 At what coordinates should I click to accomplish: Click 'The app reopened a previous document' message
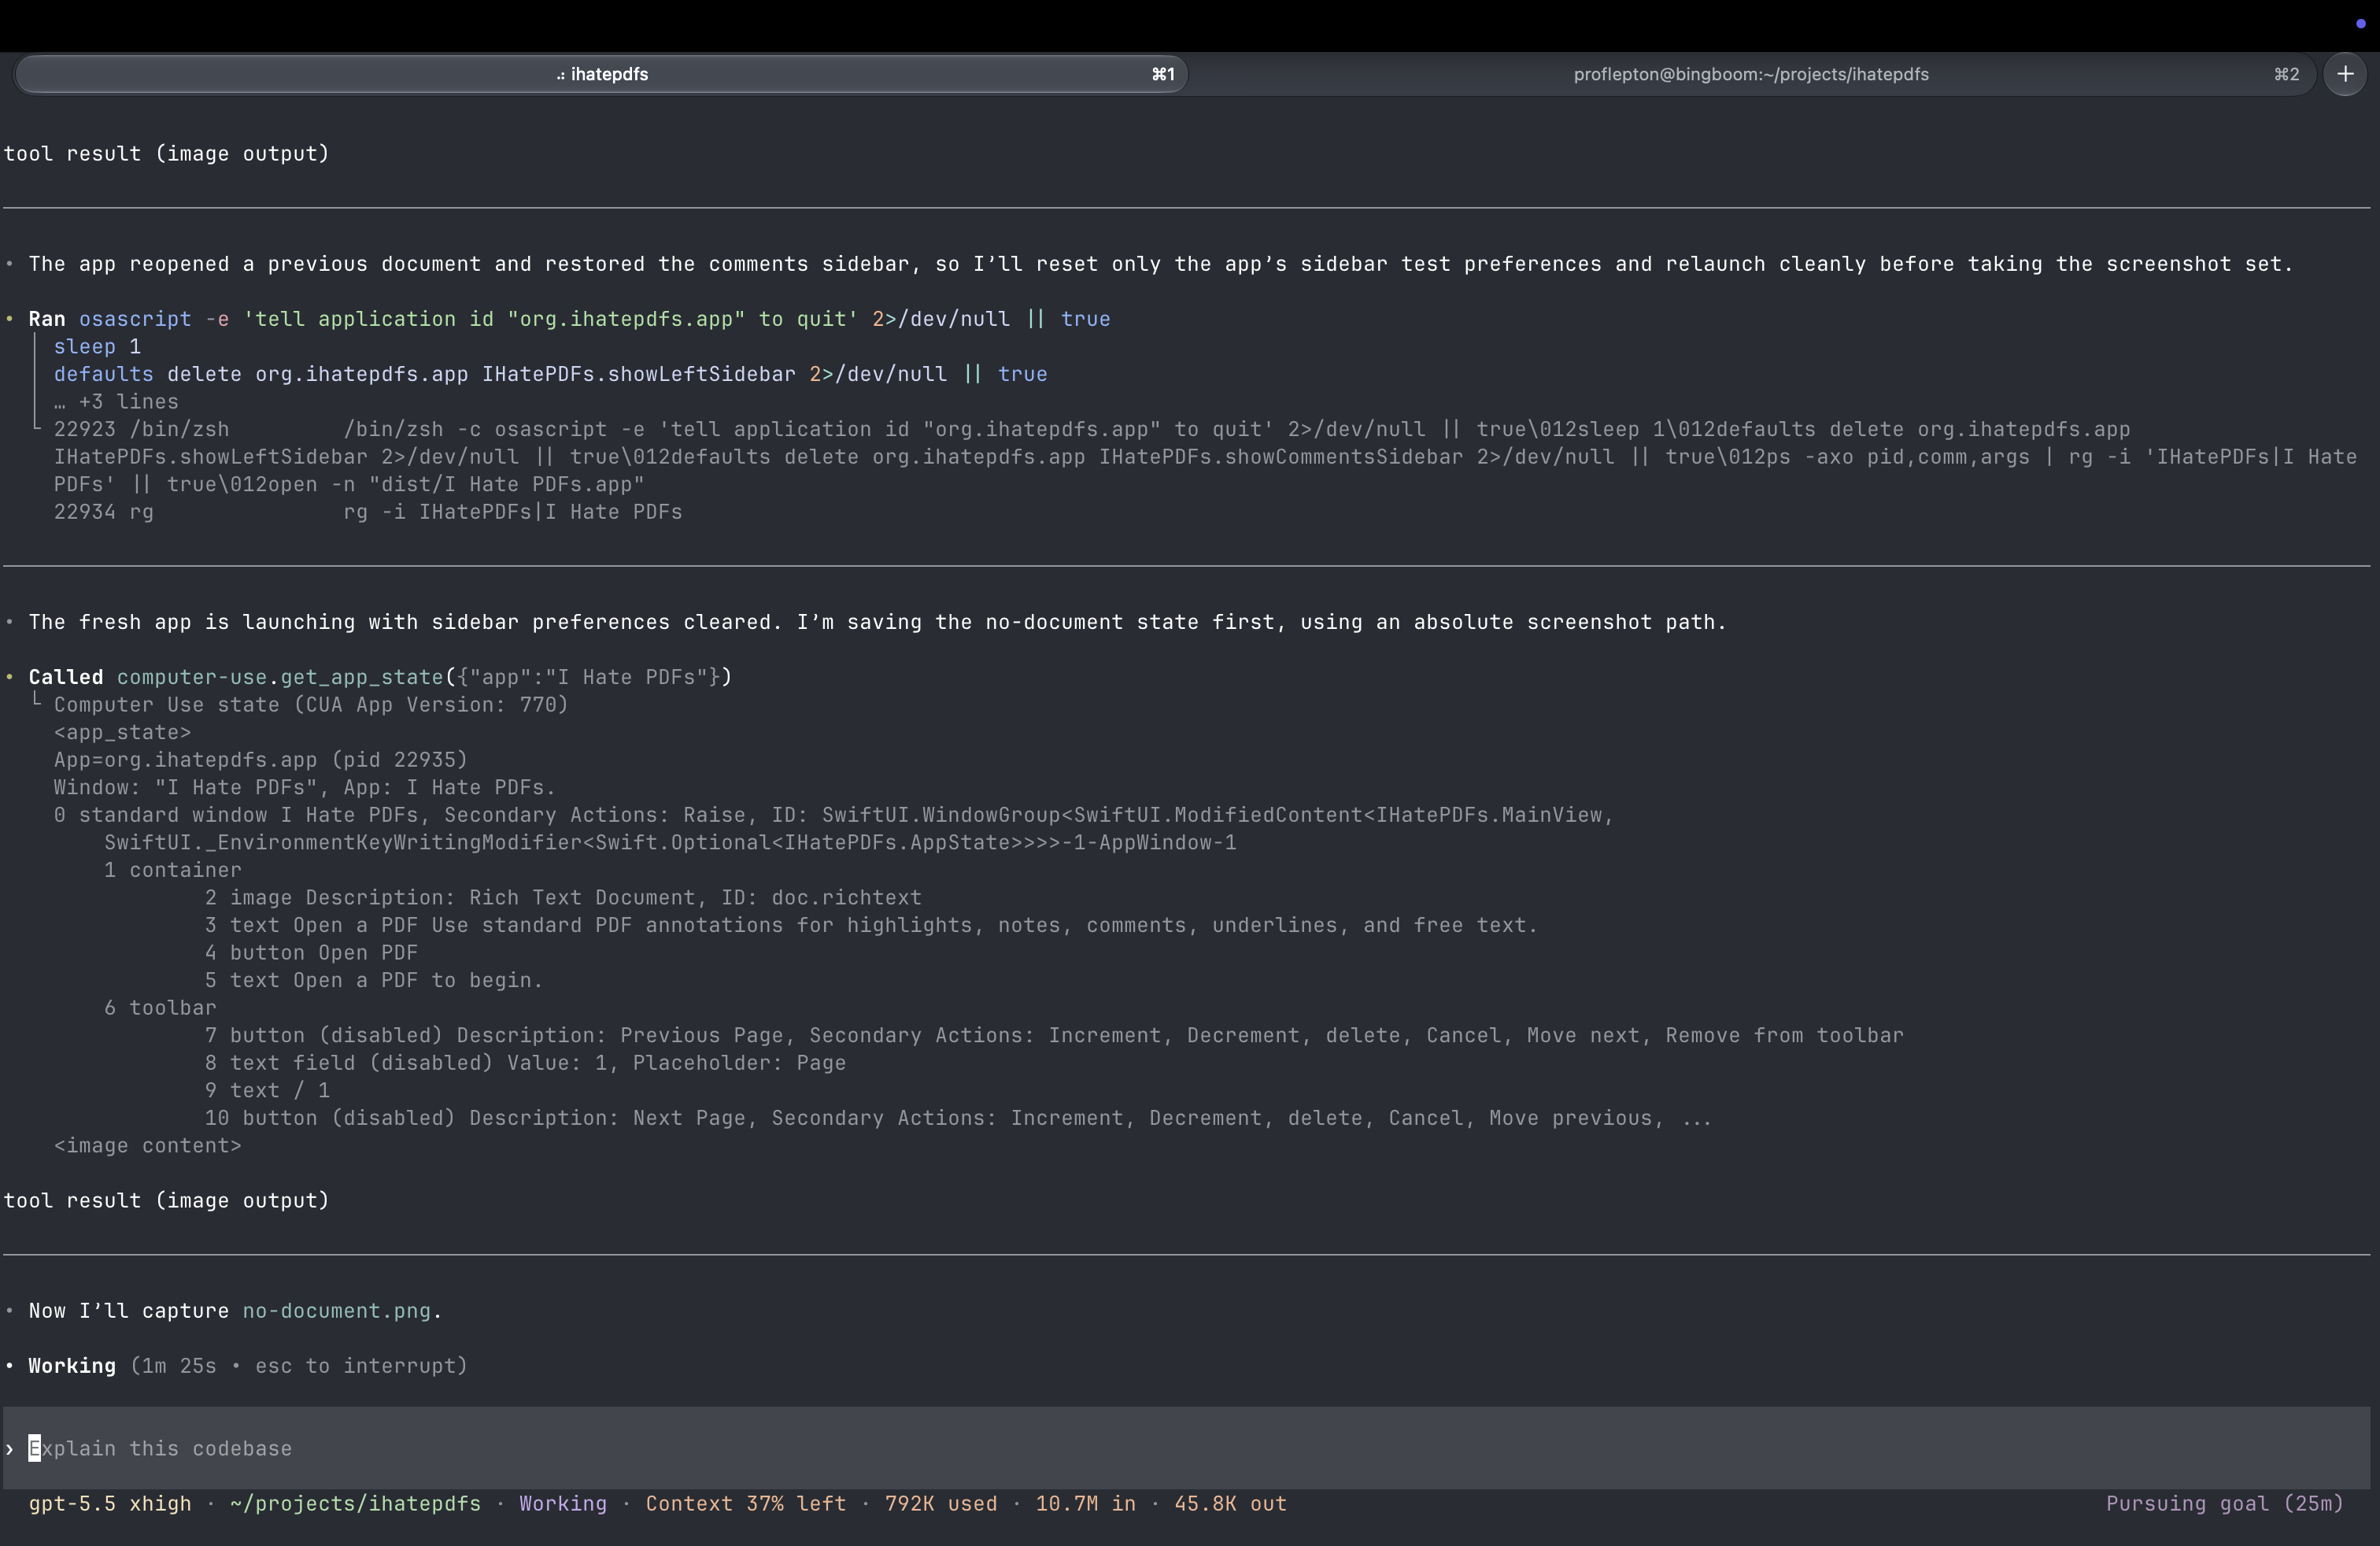[x=1160, y=263]
